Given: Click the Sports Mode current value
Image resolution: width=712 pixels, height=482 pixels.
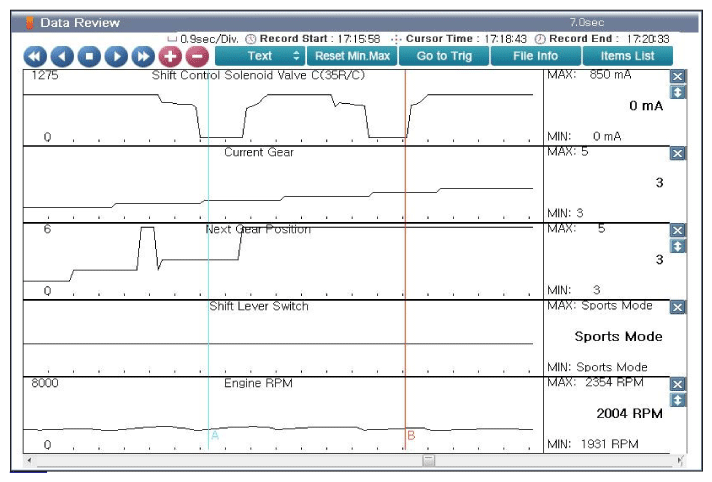Looking at the screenshot, I should (618, 337).
